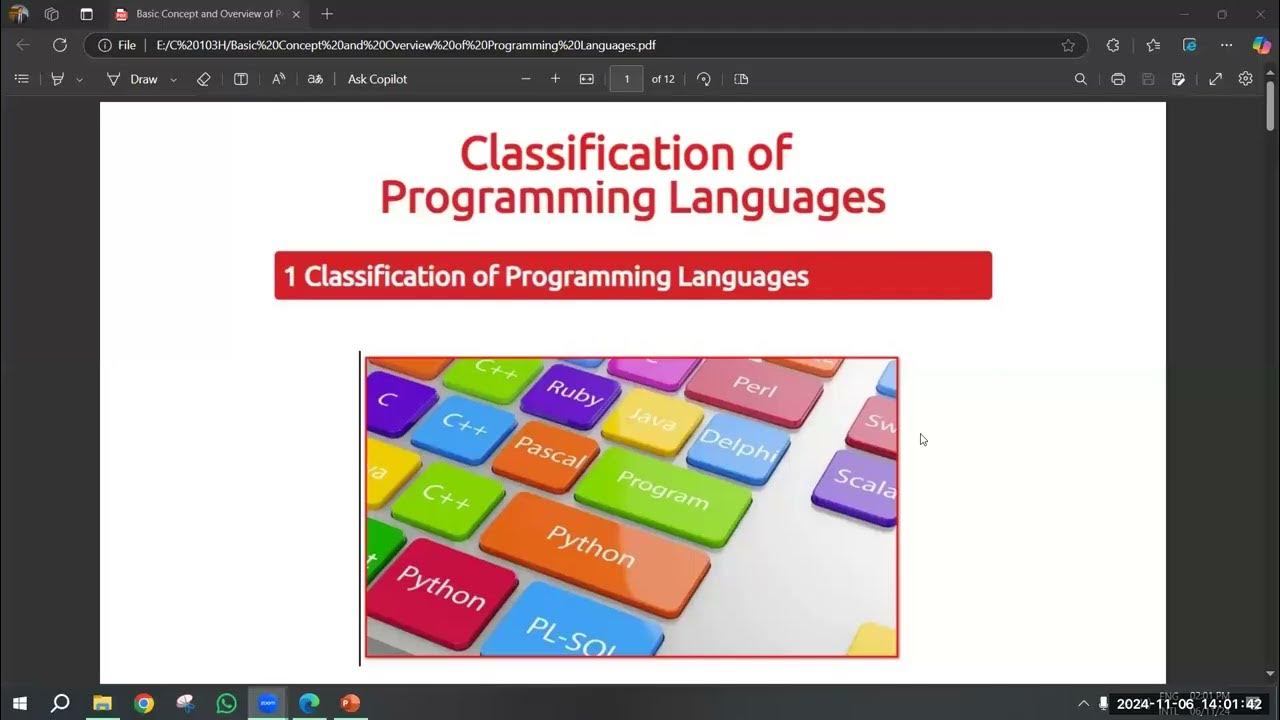
Task: Open WhatsApp from taskbar
Action: 226,703
